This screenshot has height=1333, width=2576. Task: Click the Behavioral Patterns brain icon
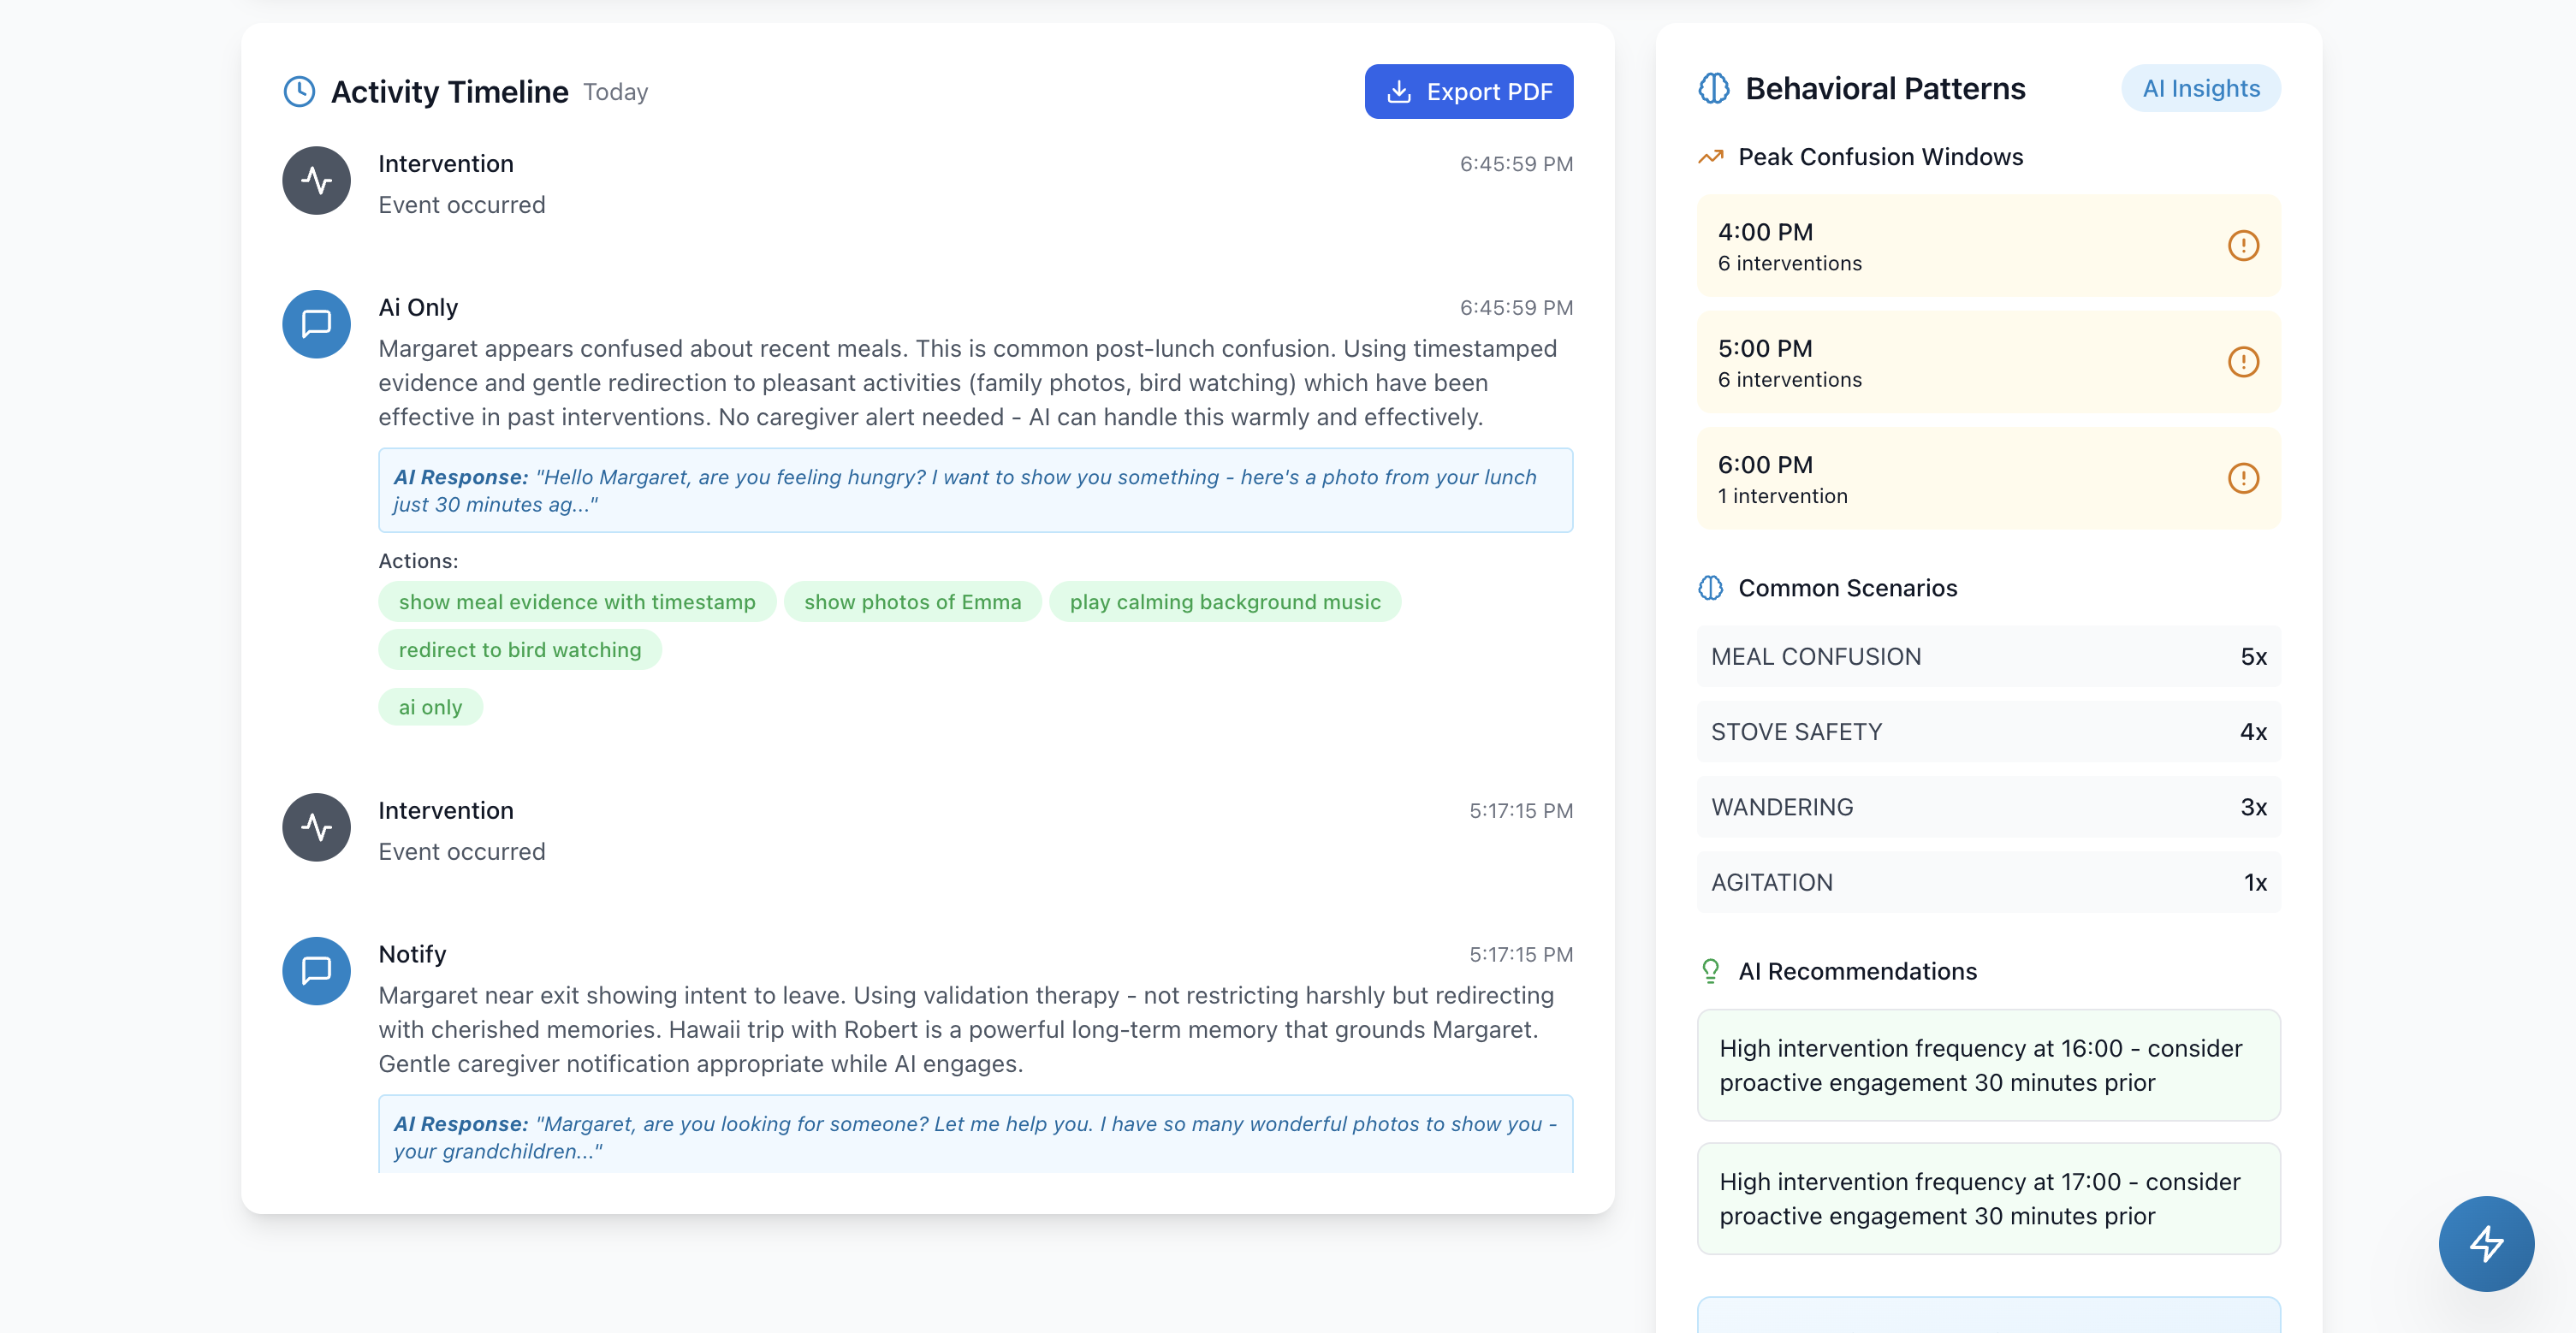tap(1713, 89)
